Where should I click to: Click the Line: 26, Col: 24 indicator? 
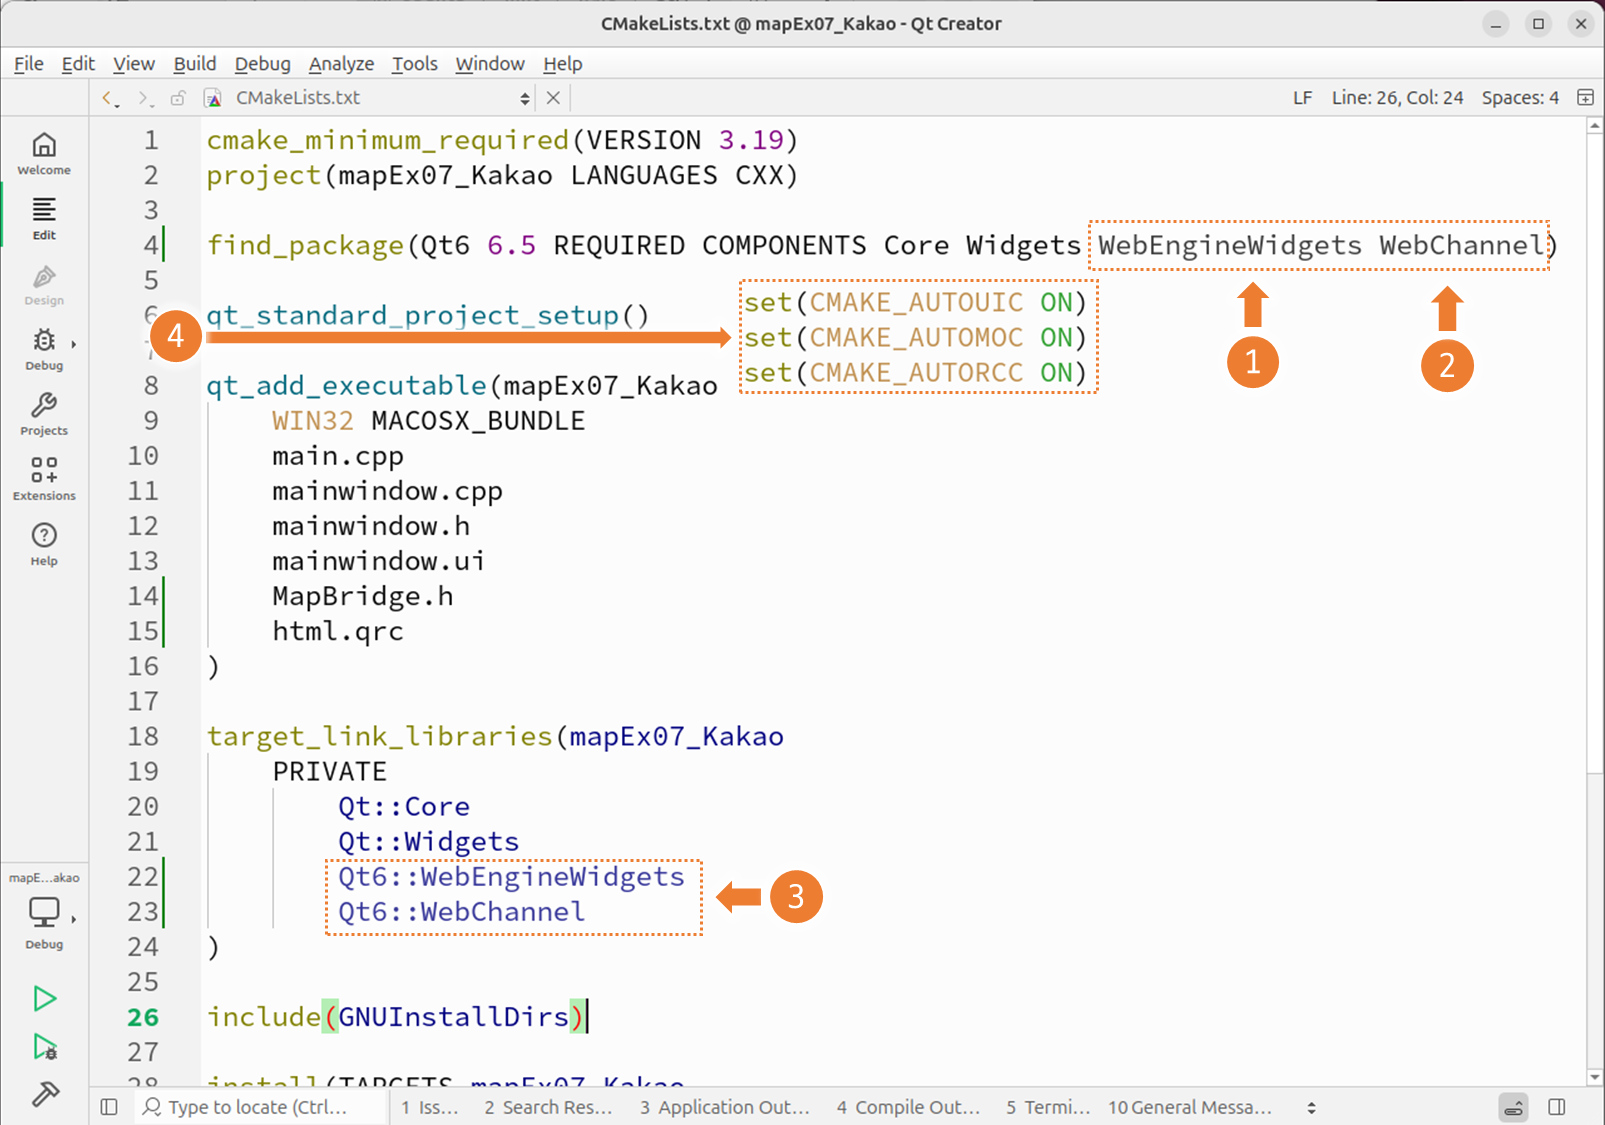pyautogui.click(x=1397, y=98)
